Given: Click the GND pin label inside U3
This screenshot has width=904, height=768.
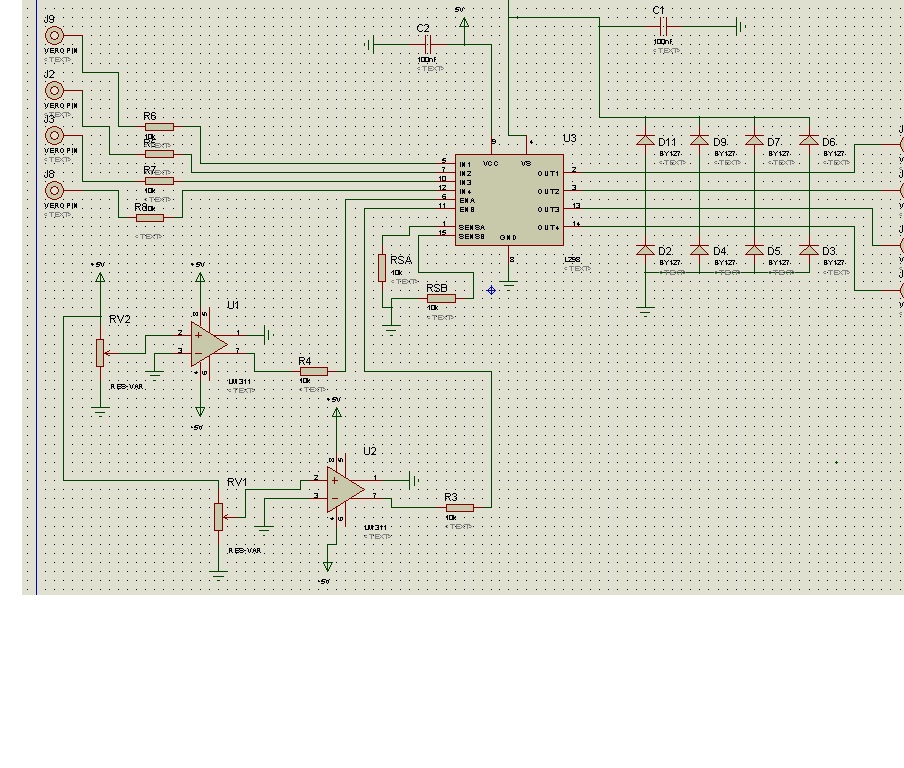Looking at the screenshot, I should coord(508,238).
